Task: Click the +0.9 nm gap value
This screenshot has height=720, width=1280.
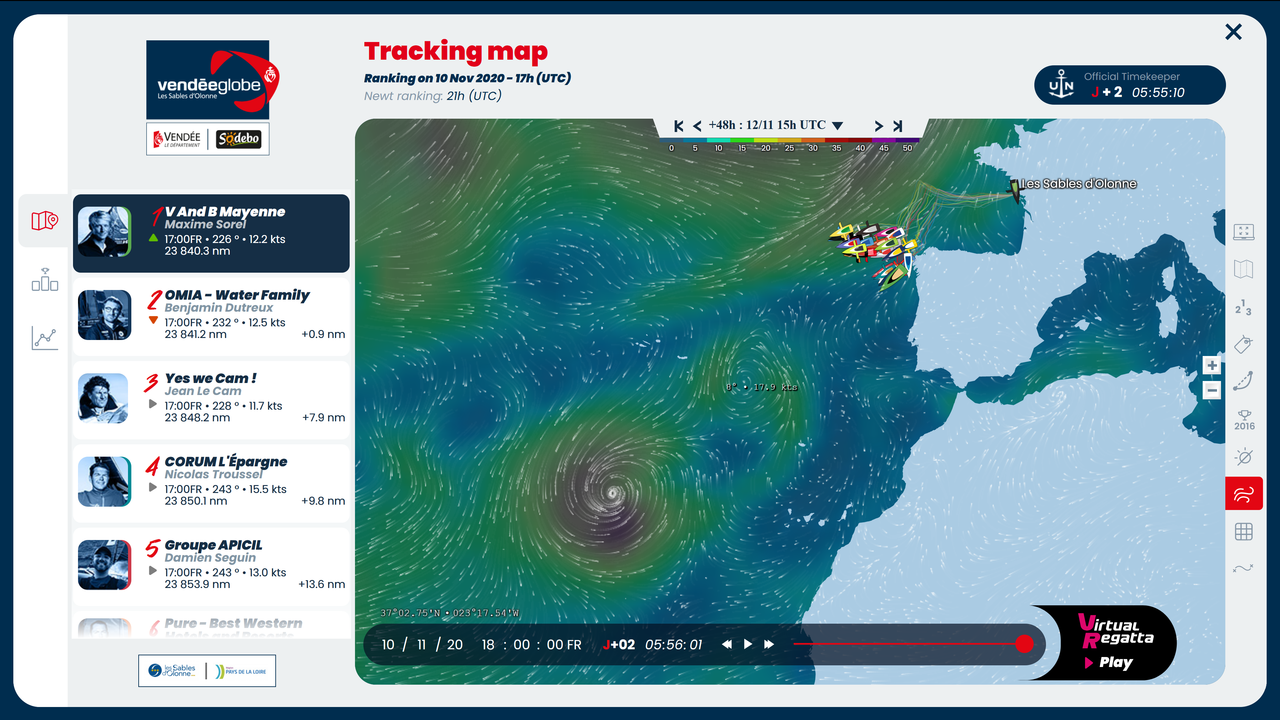Action: [323, 335]
